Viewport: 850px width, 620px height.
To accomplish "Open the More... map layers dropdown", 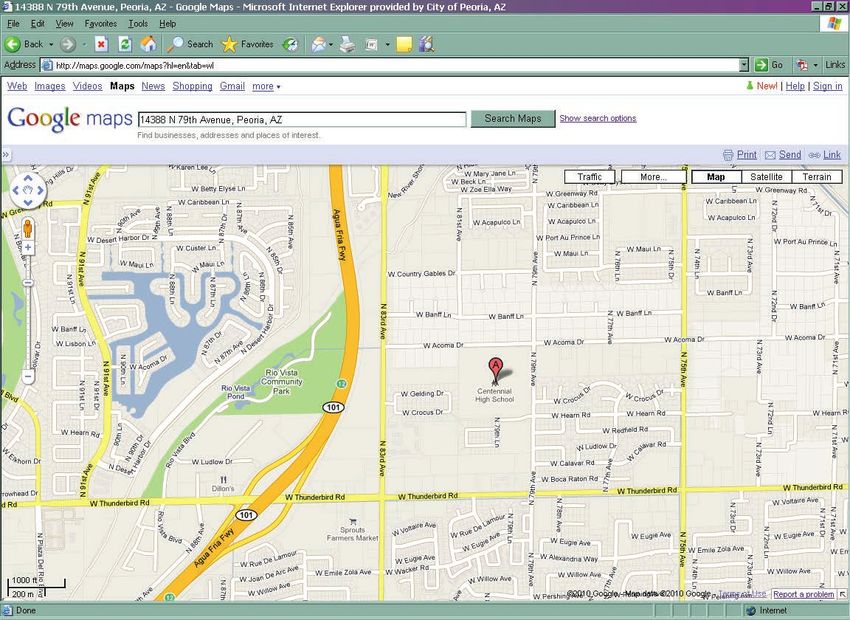I will coord(653,177).
